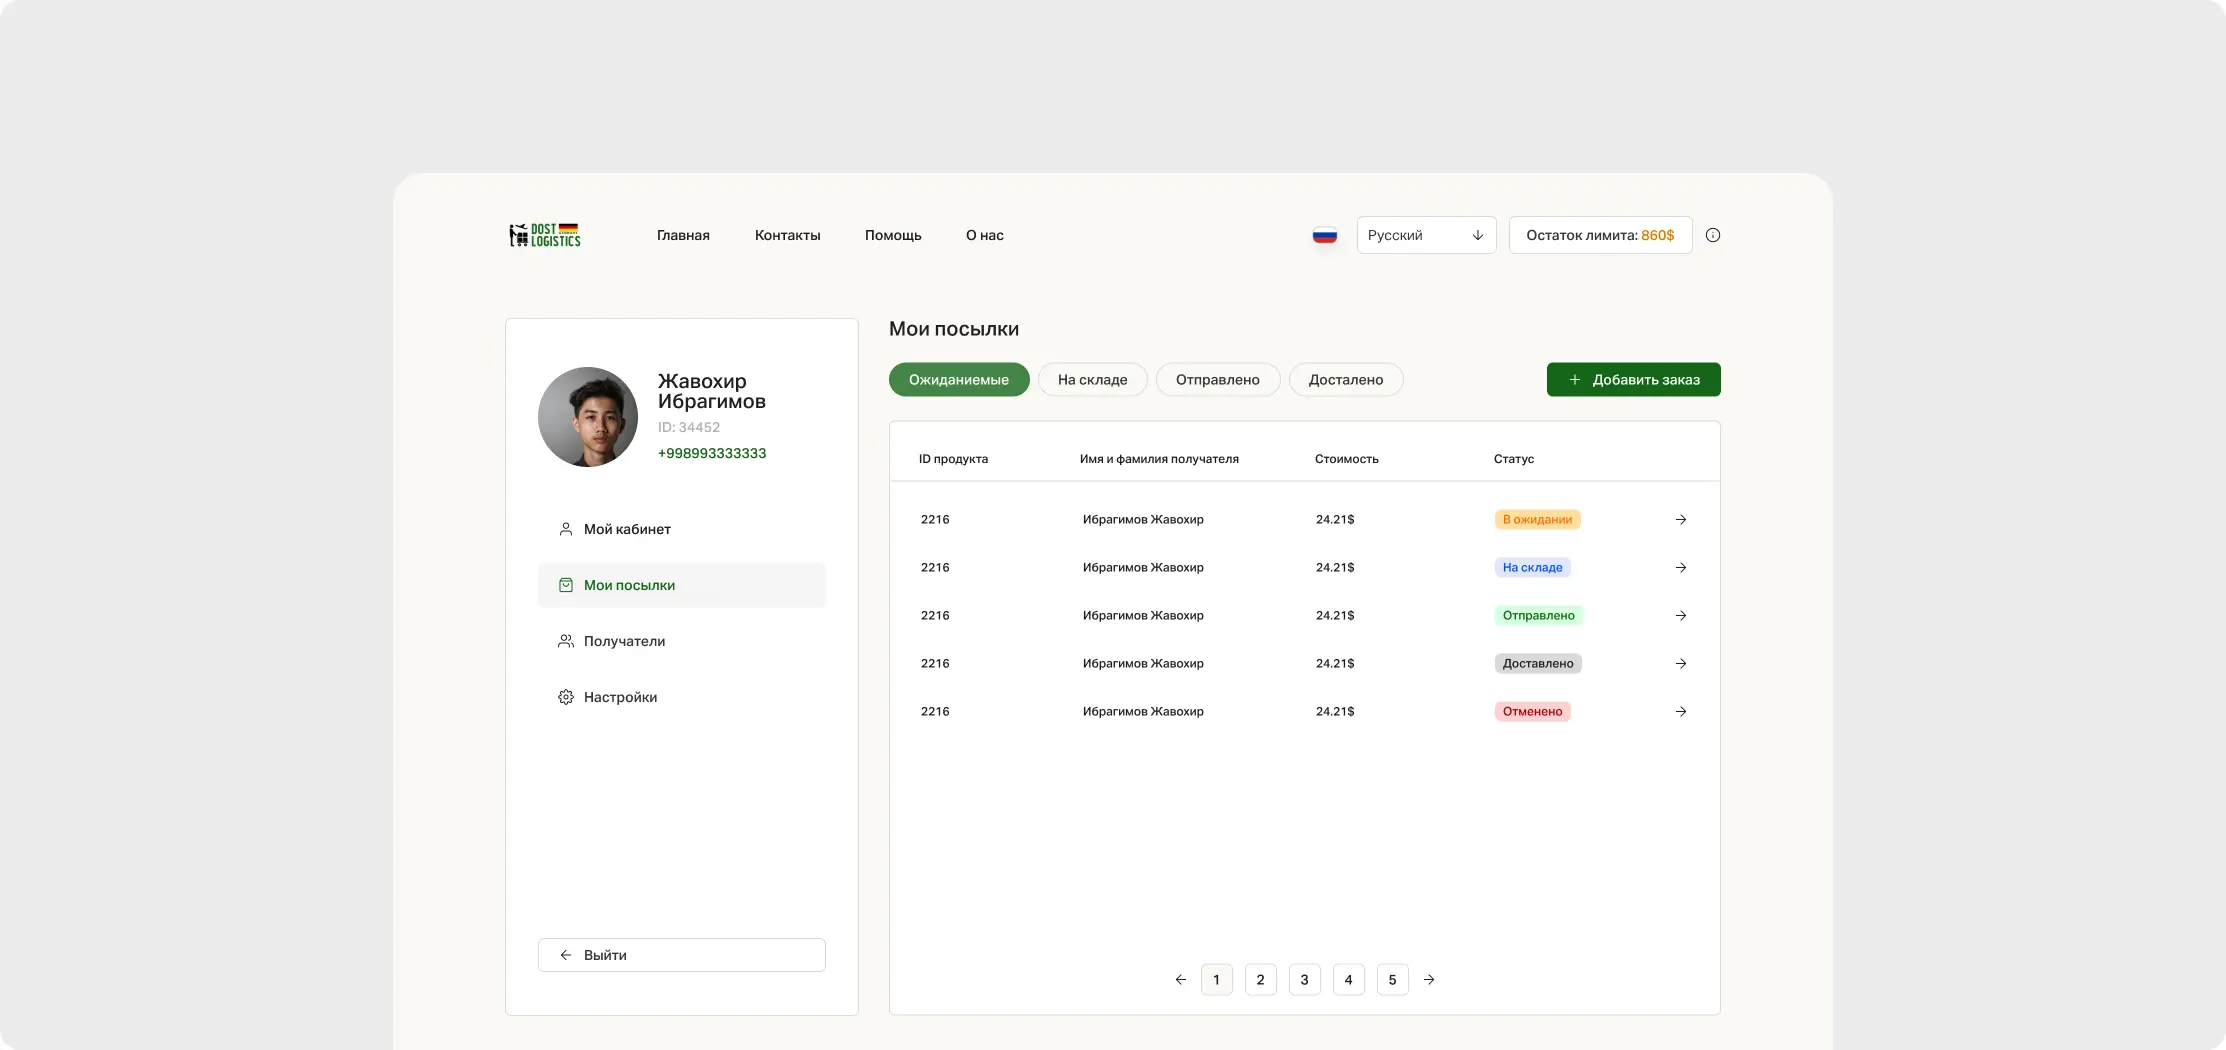Image resolution: width=2226 pixels, height=1050 pixels.
Task: Click the user profile photo
Action: coord(588,417)
